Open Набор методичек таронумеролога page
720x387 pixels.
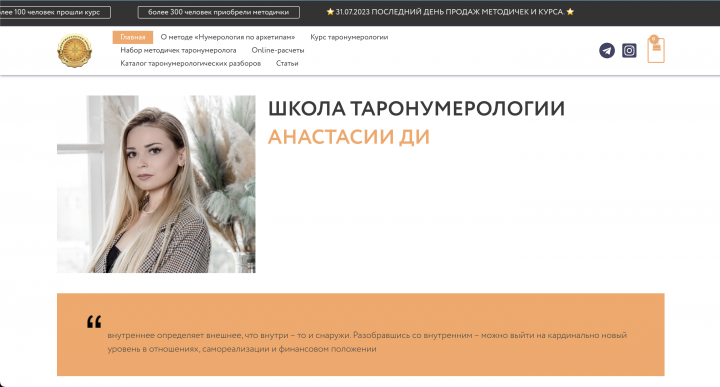[178, 50]
